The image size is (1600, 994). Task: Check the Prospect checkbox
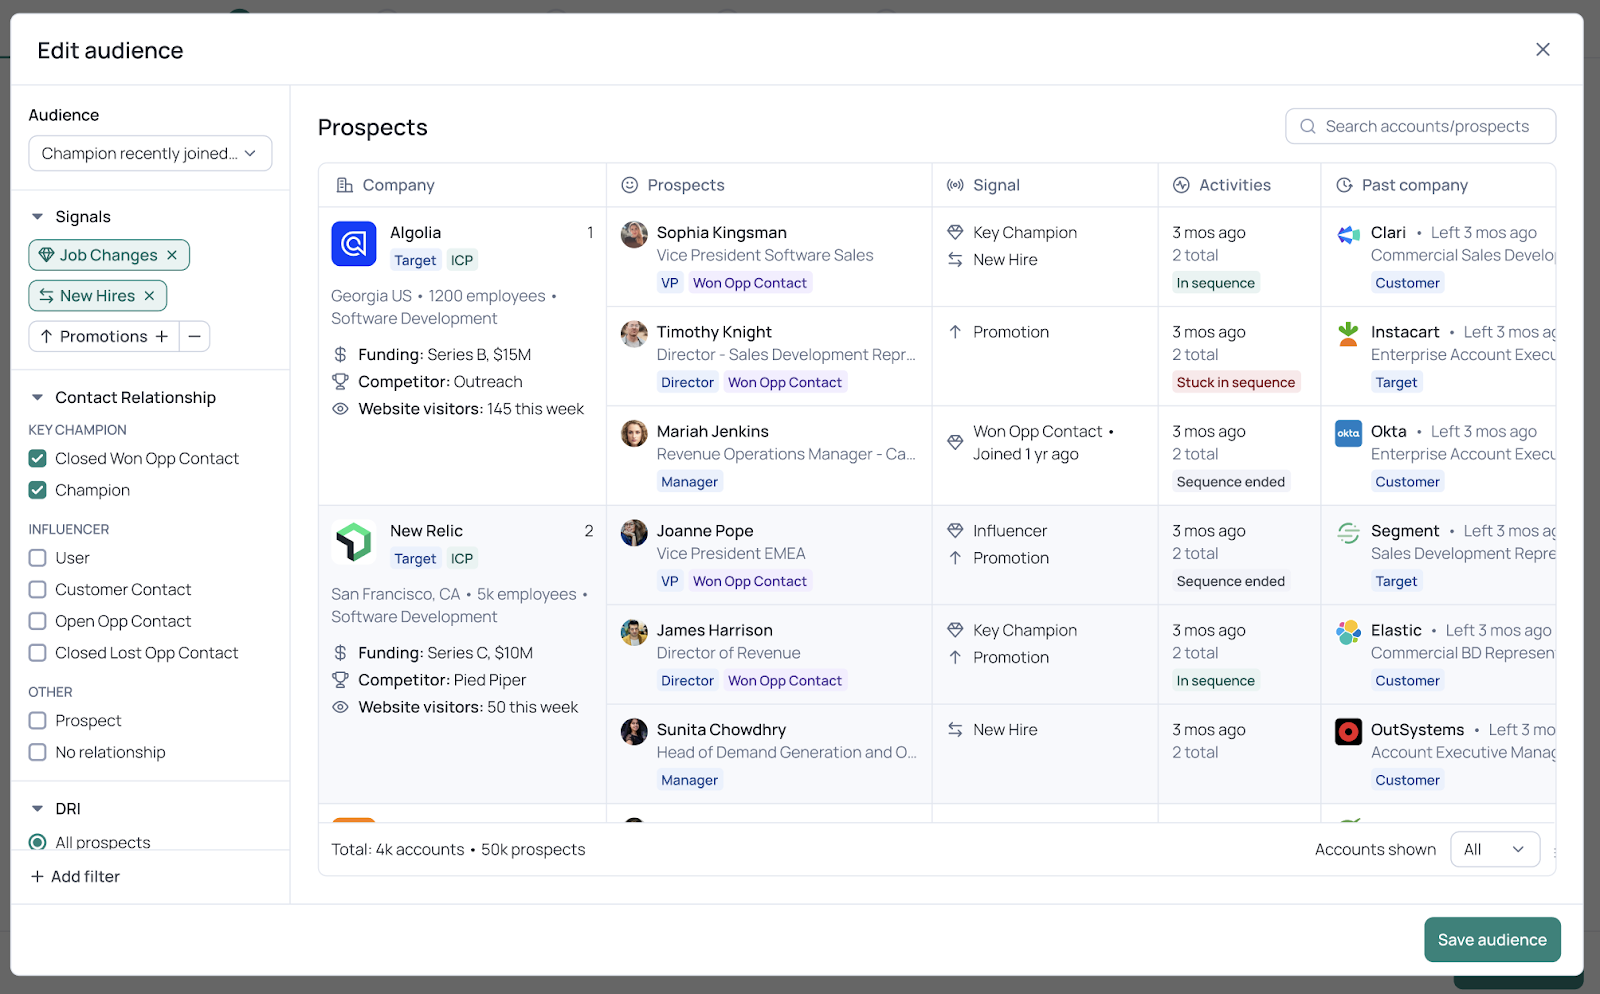(38, 721)
